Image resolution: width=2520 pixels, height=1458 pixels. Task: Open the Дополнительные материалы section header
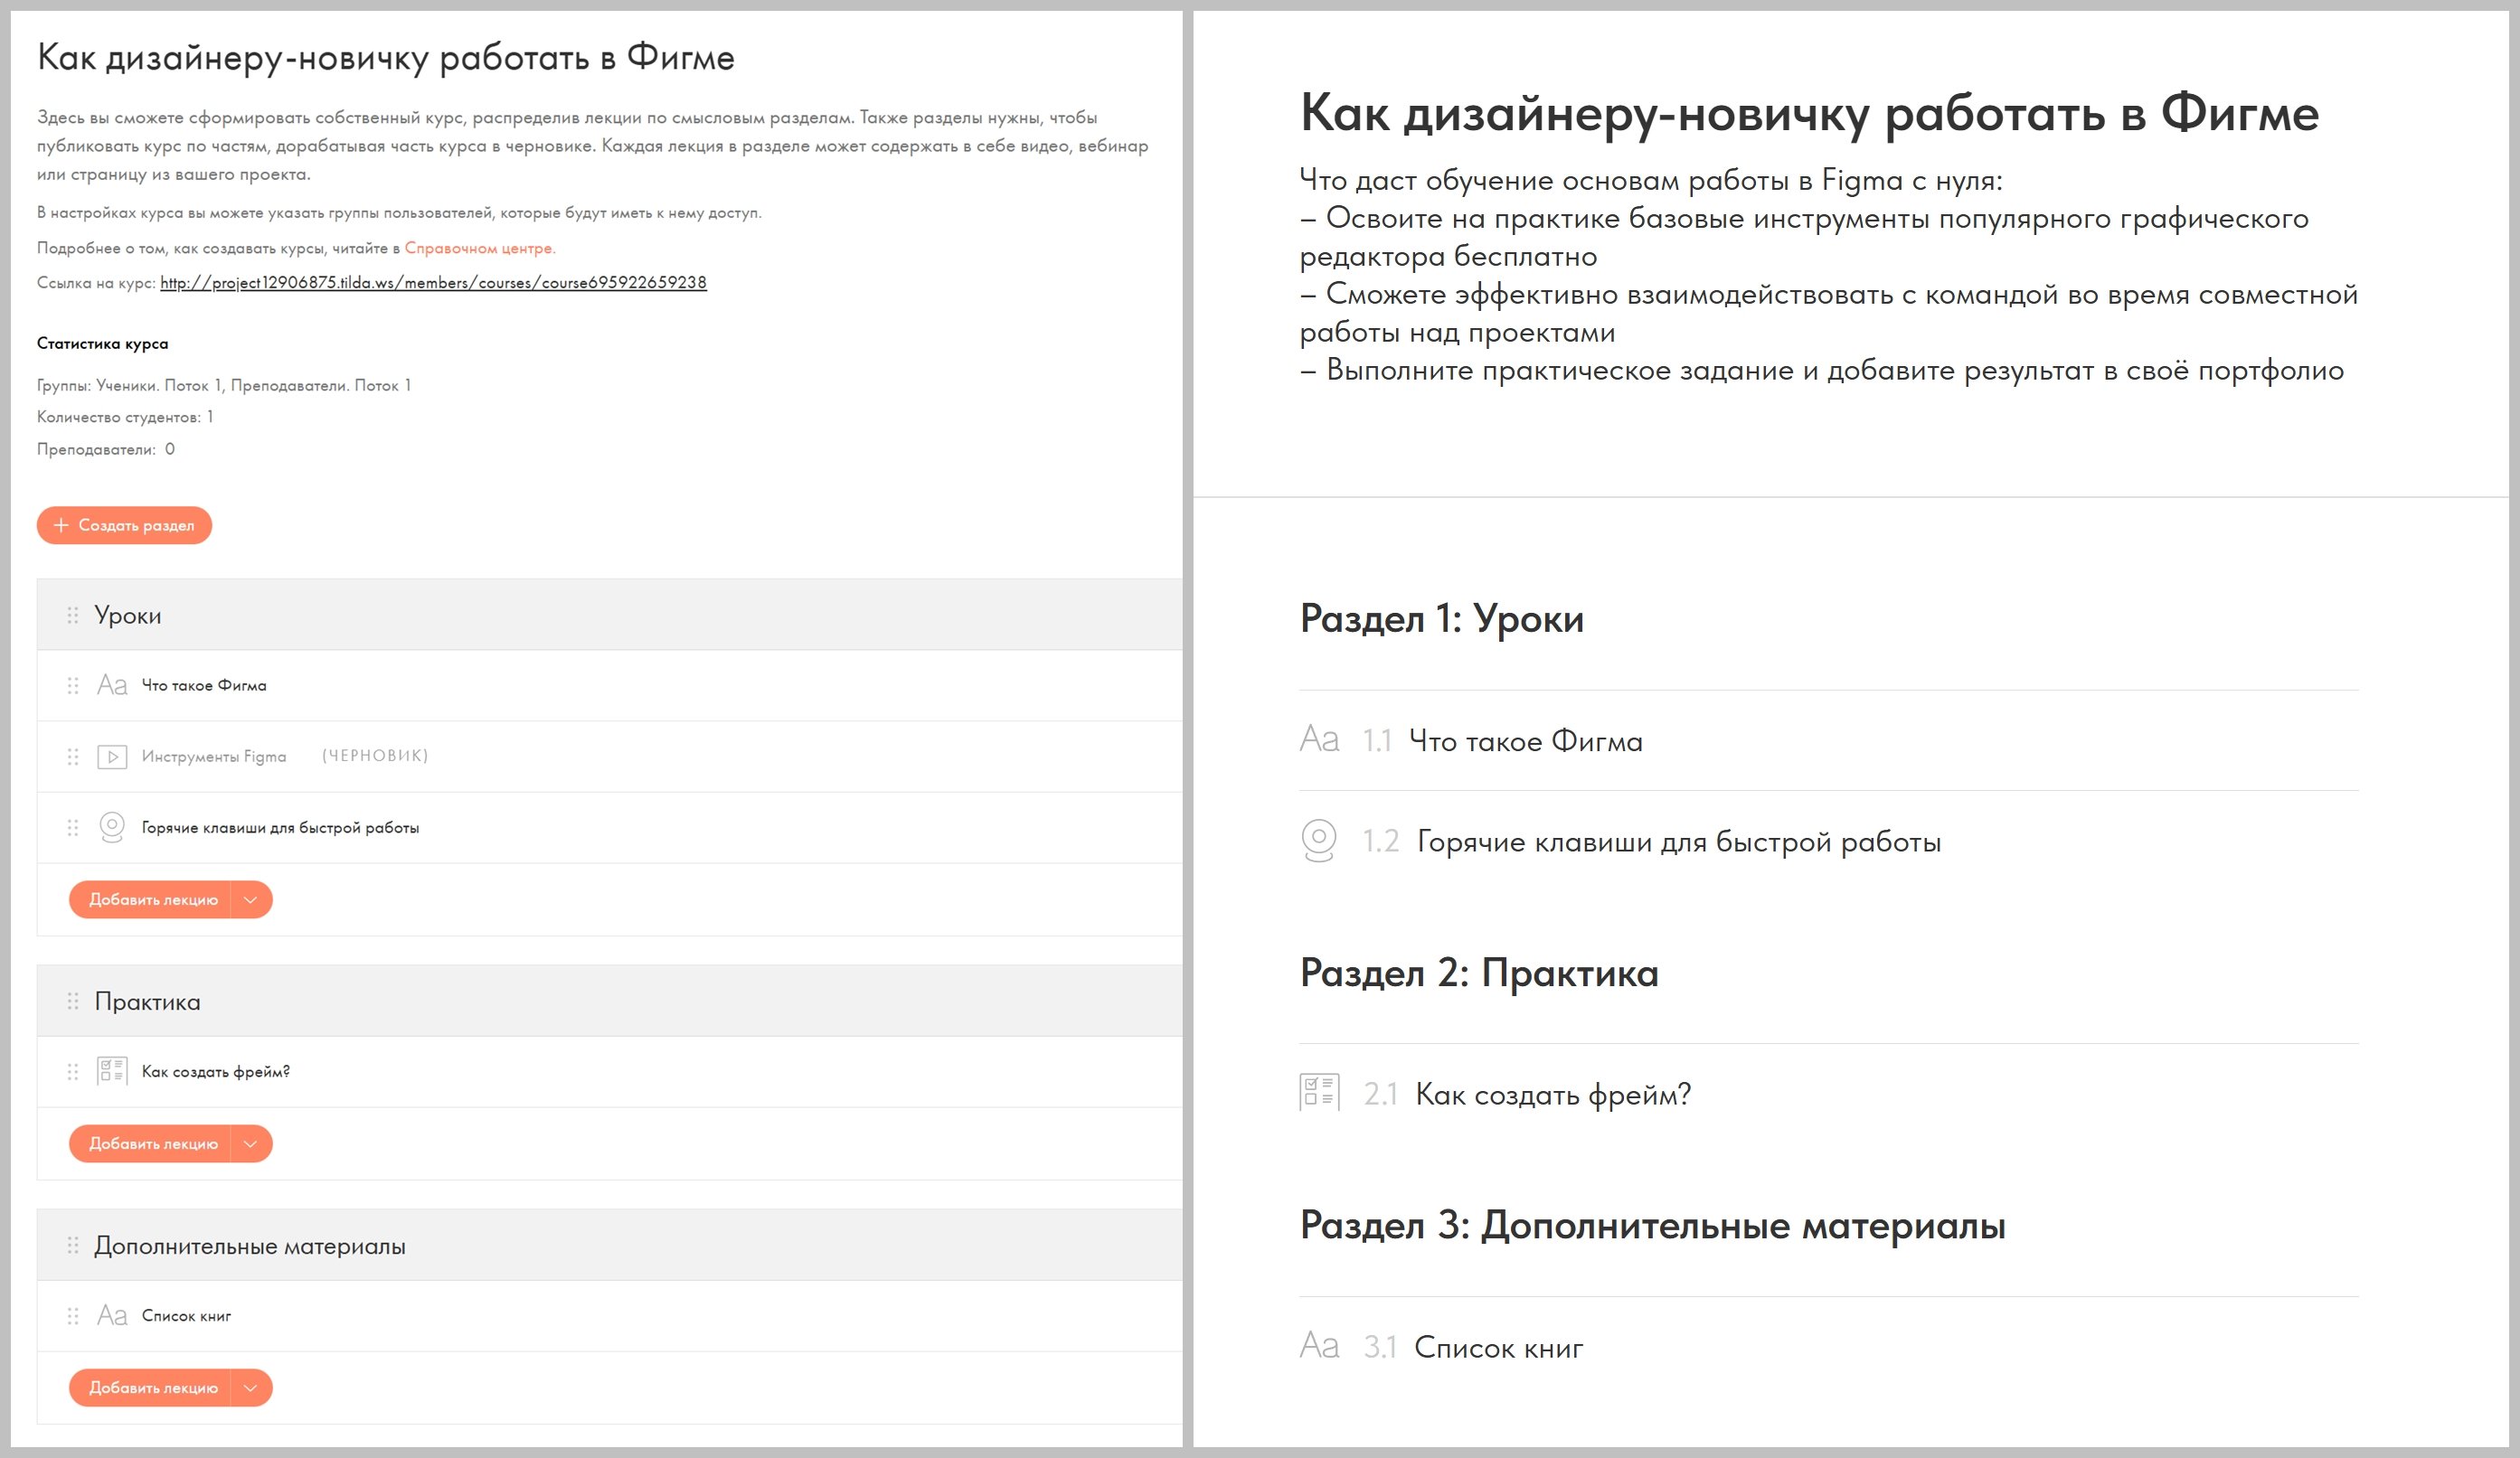pyautogui.click(x=250, y=1246)
